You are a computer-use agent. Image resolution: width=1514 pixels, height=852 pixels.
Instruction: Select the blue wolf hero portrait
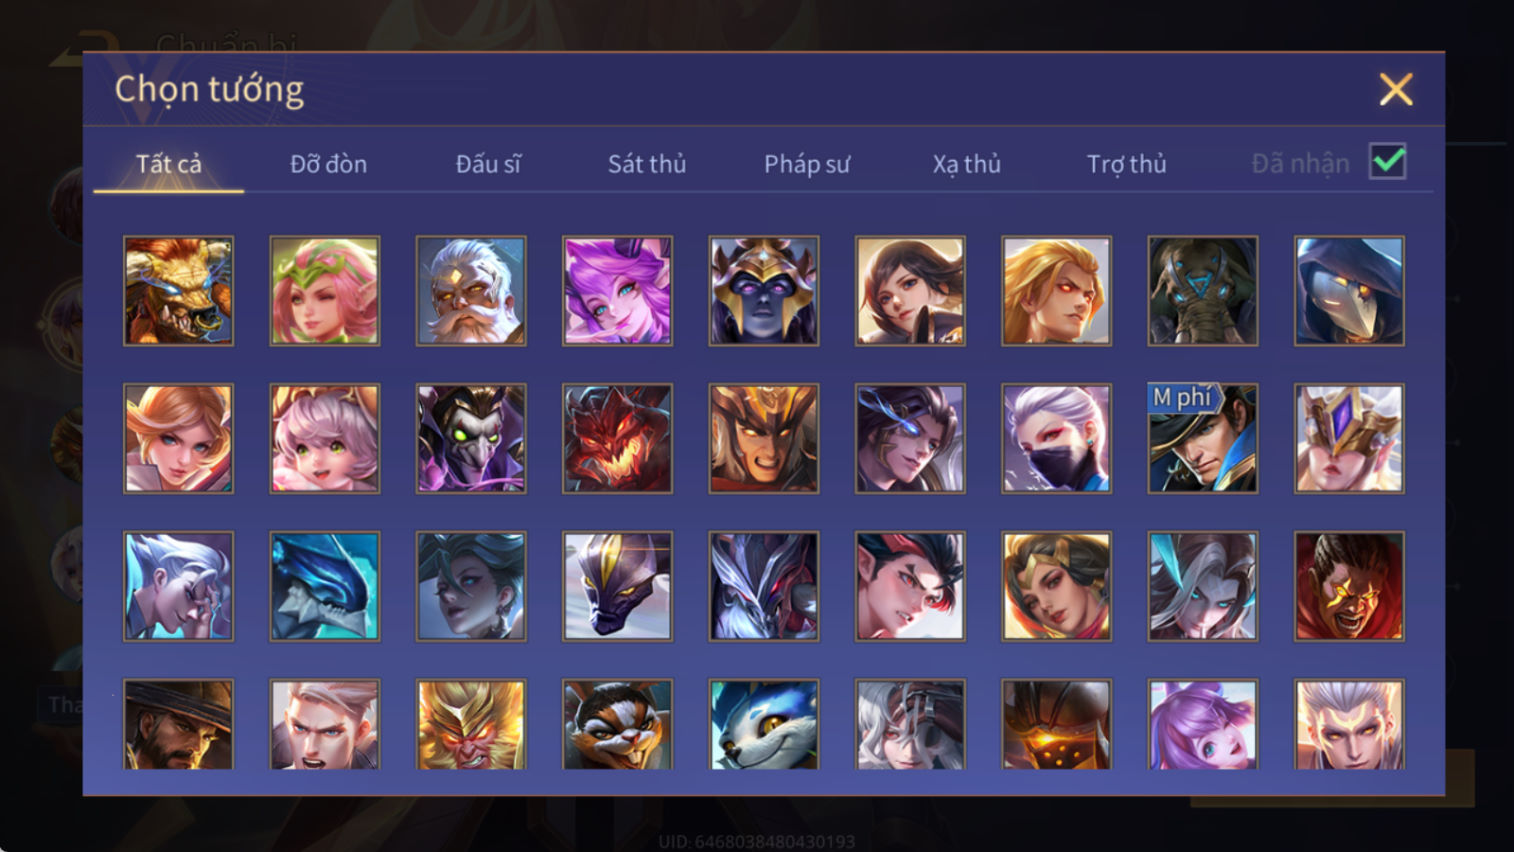764,725
